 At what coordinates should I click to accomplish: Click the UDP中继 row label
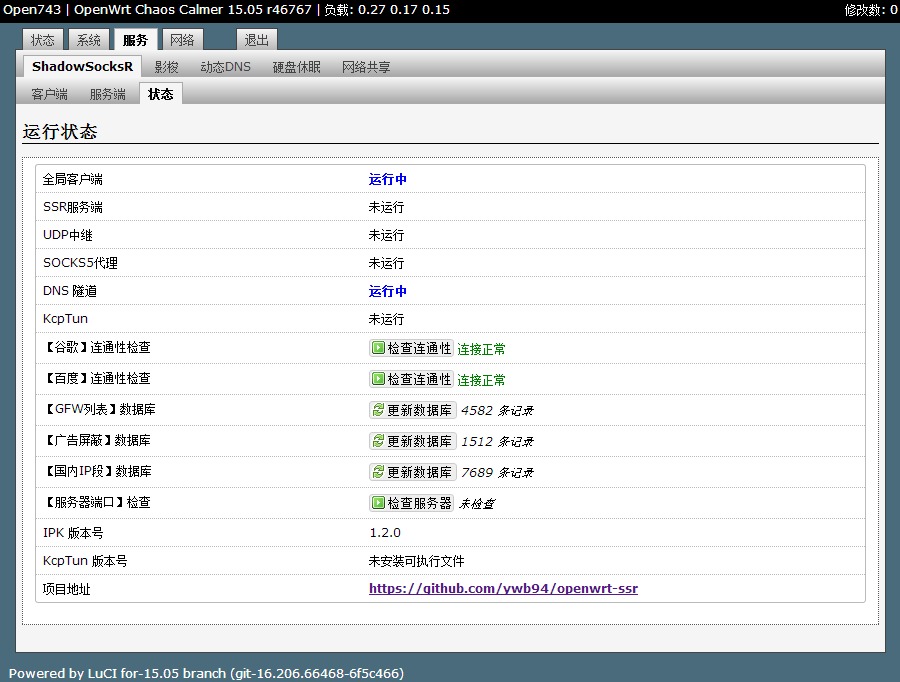(x=68, y=235)
